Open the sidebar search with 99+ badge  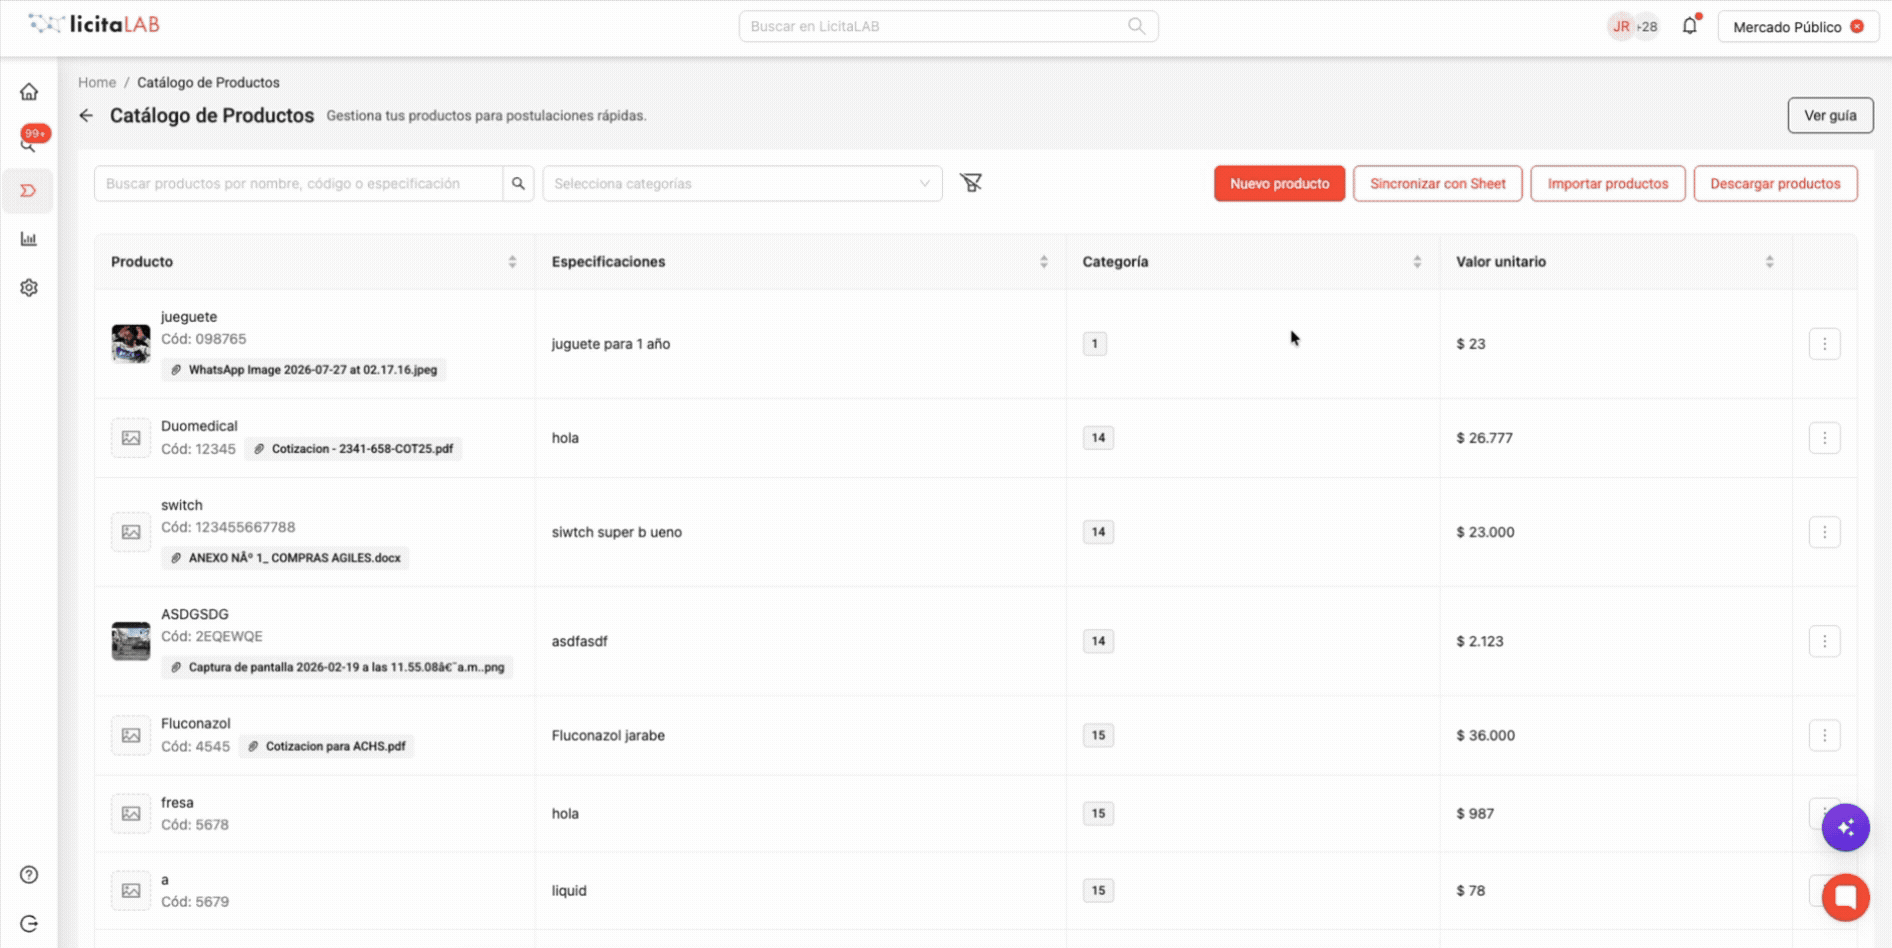click(x=29, y=141)
